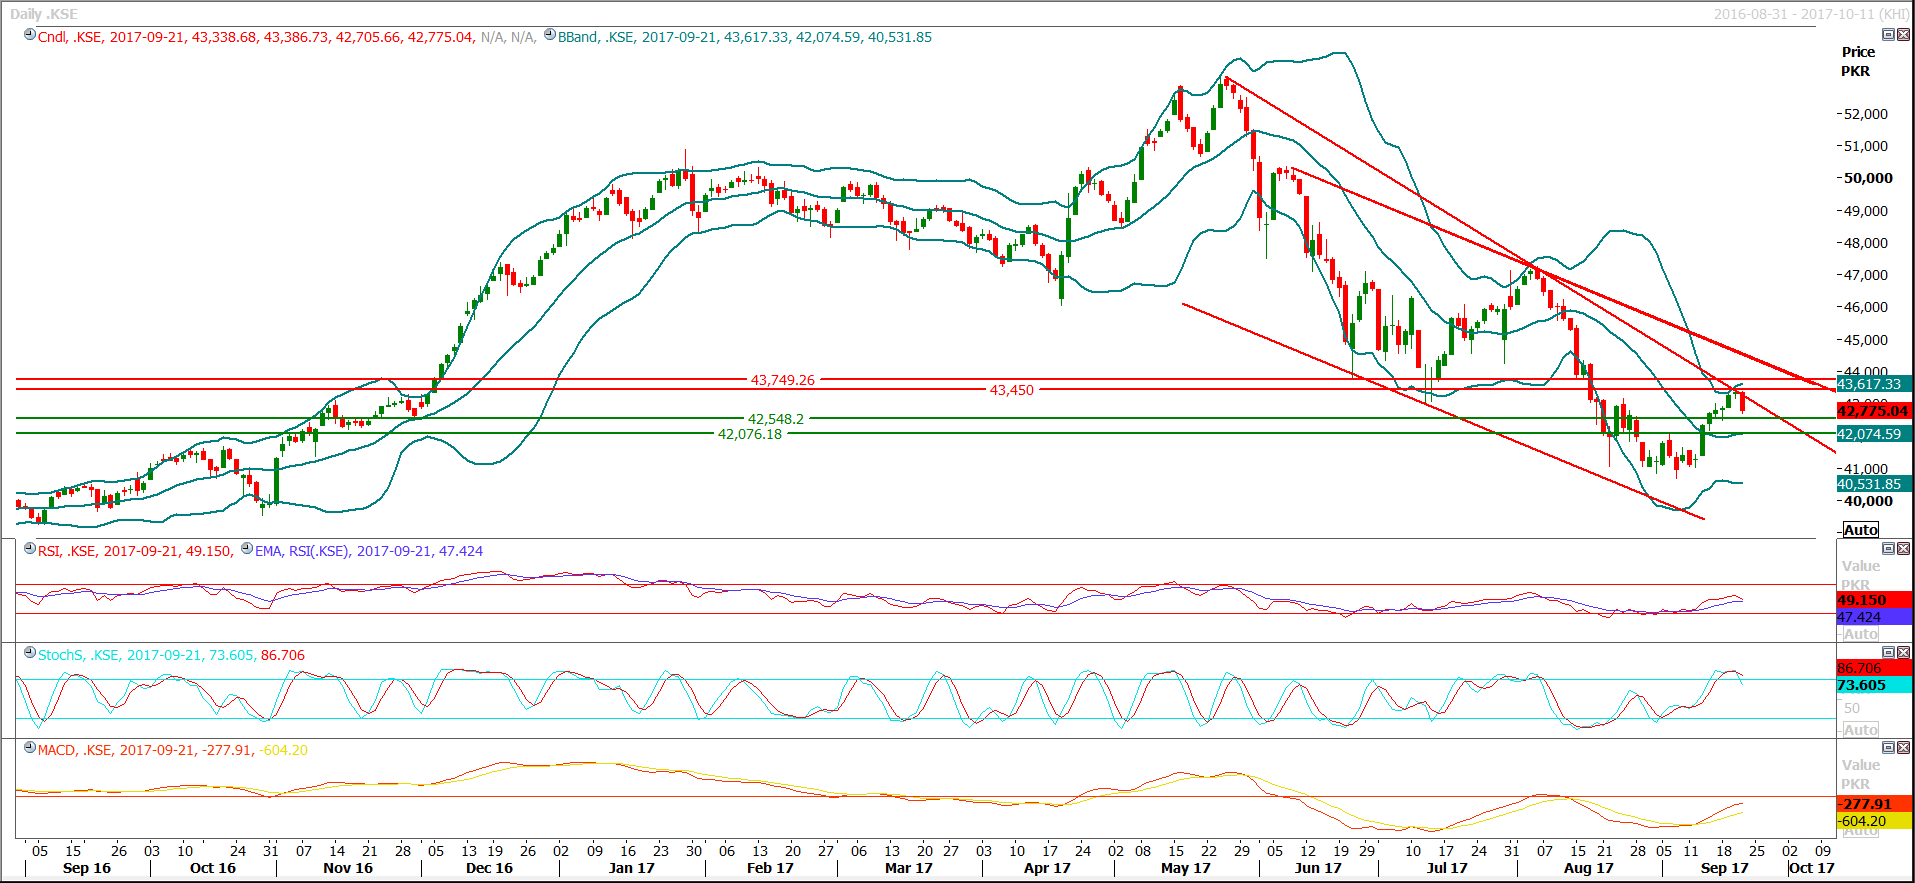Screen dimensions: 1915x883
Task: Click the 50 level label in the StochS pane
Action: coord(1852,708)
